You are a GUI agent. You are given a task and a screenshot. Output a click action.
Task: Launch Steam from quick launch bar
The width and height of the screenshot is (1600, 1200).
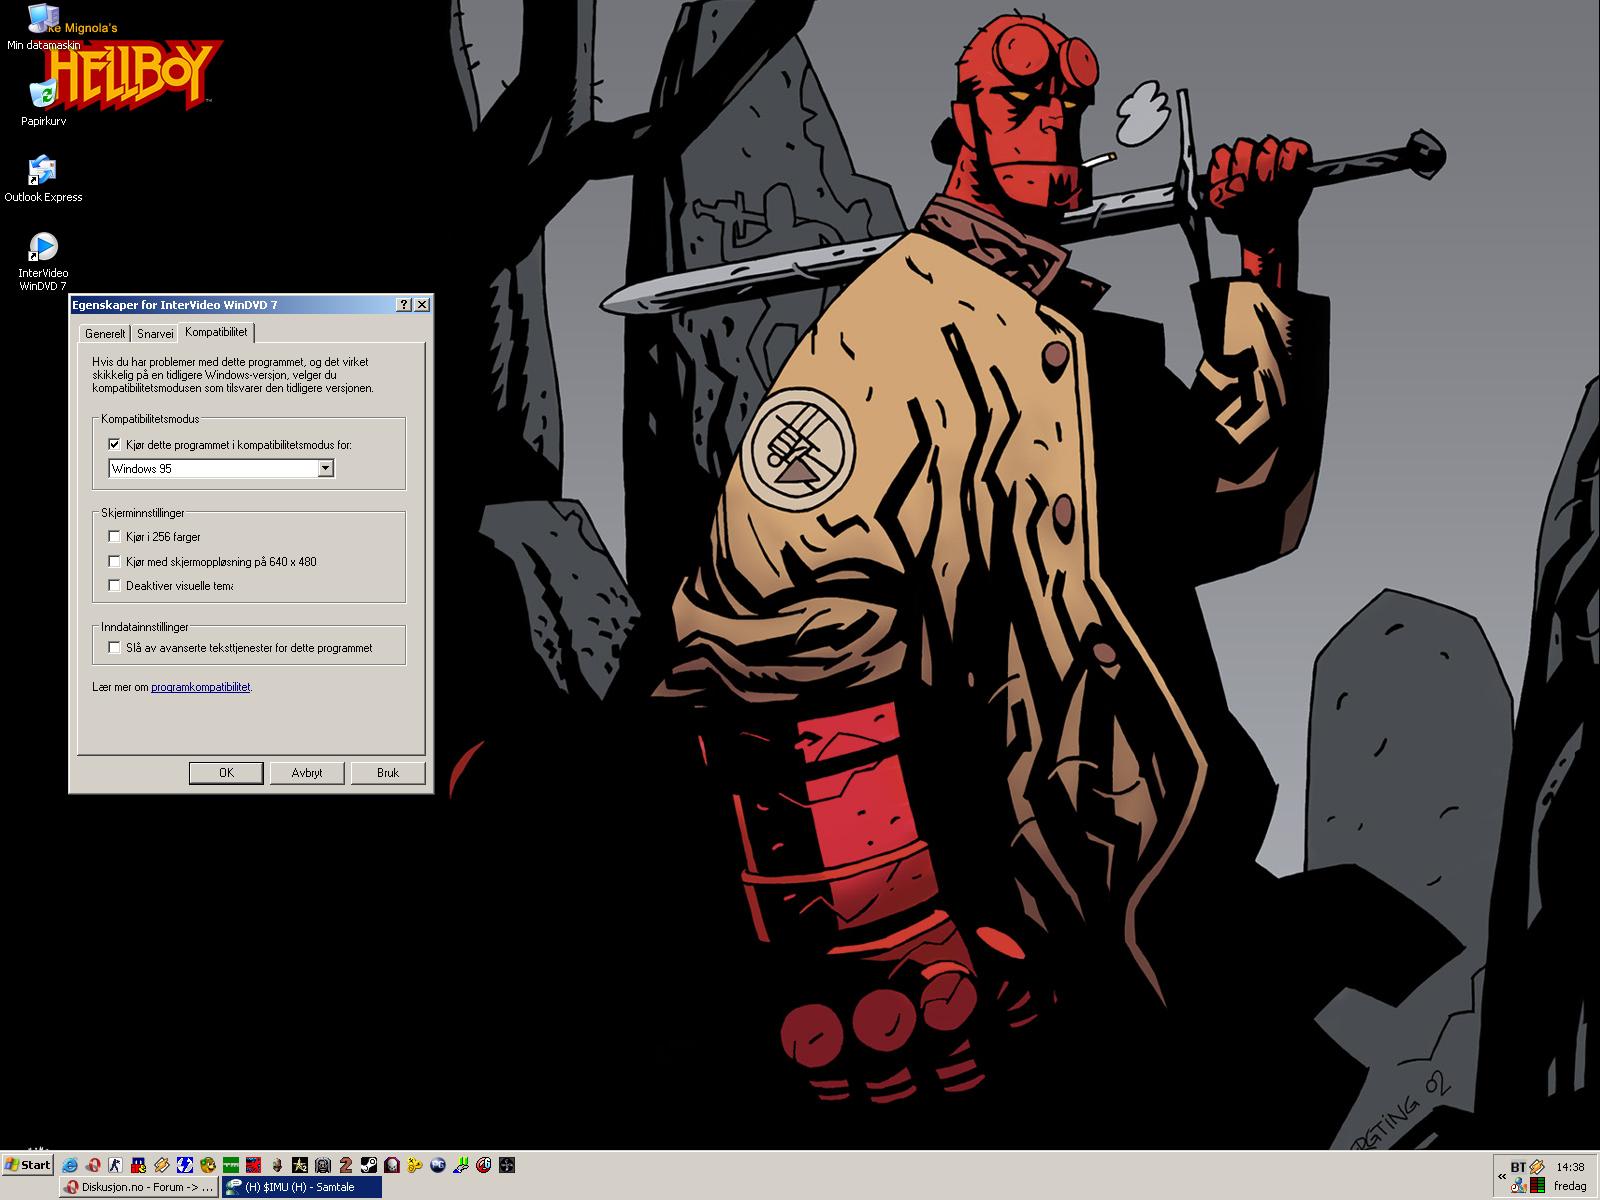pos(369,1165)
